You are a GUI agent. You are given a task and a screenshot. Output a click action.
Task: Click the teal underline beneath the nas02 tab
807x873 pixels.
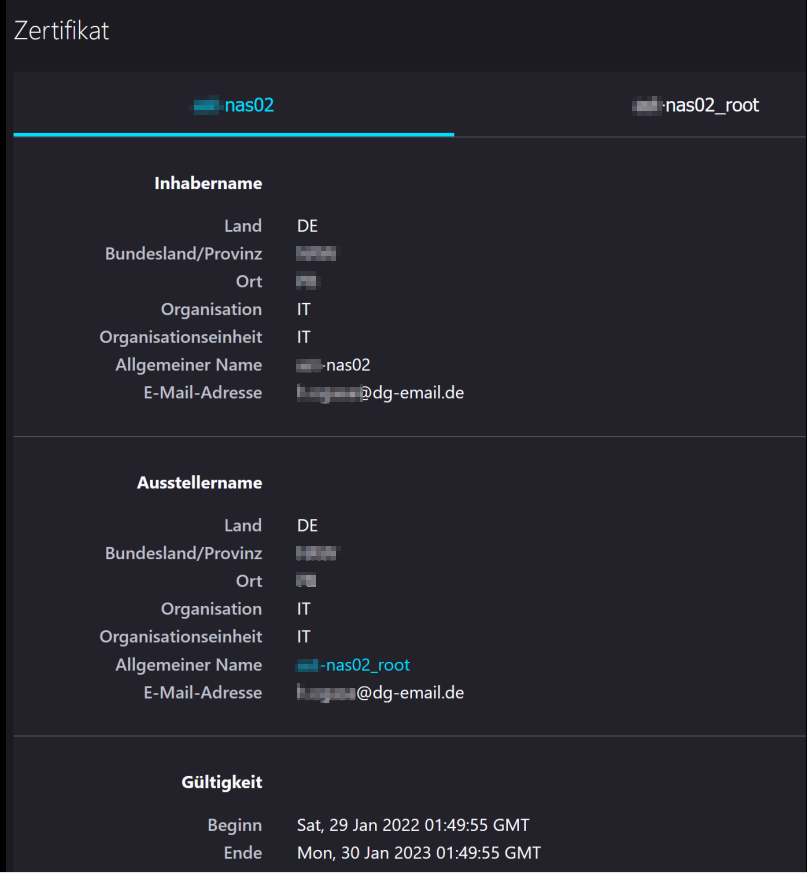[233, 133]
